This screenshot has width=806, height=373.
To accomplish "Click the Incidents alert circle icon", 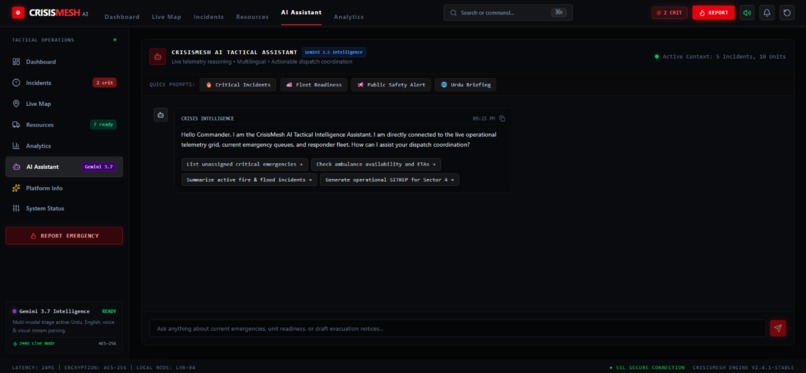I will [x=16, y=83].
